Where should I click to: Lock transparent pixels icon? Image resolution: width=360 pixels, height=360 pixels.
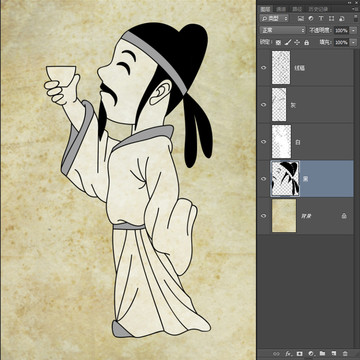pyautogui.click(x=278, y=42)
